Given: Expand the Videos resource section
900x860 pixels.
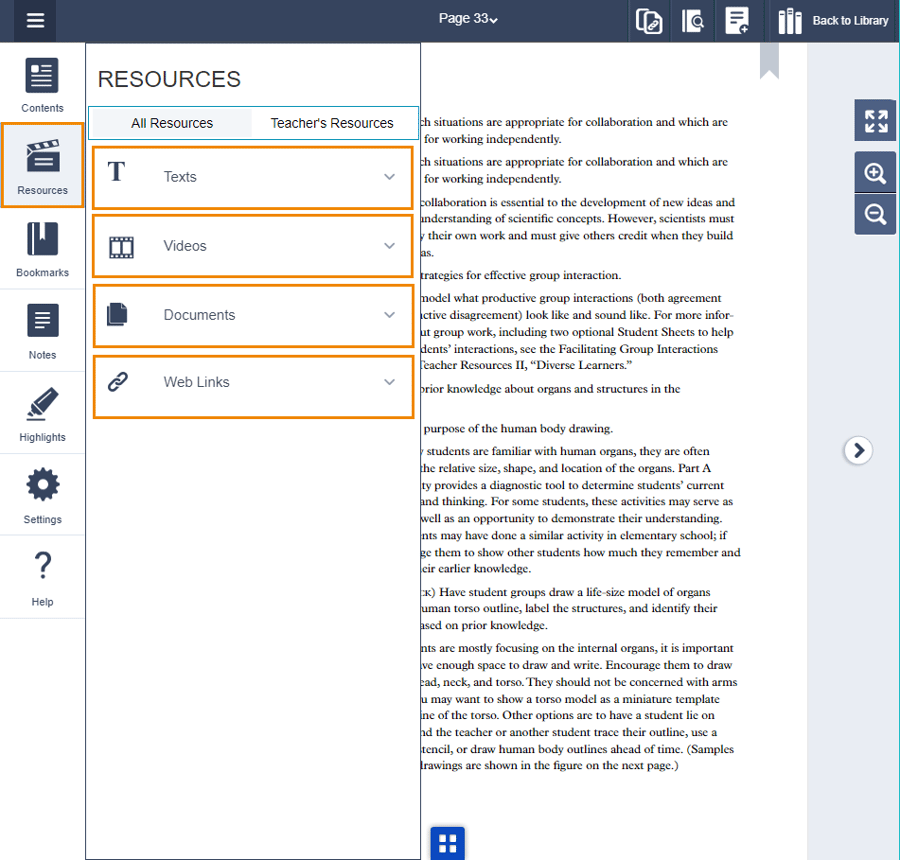Looking at the screenshot, I should point(252,246).
